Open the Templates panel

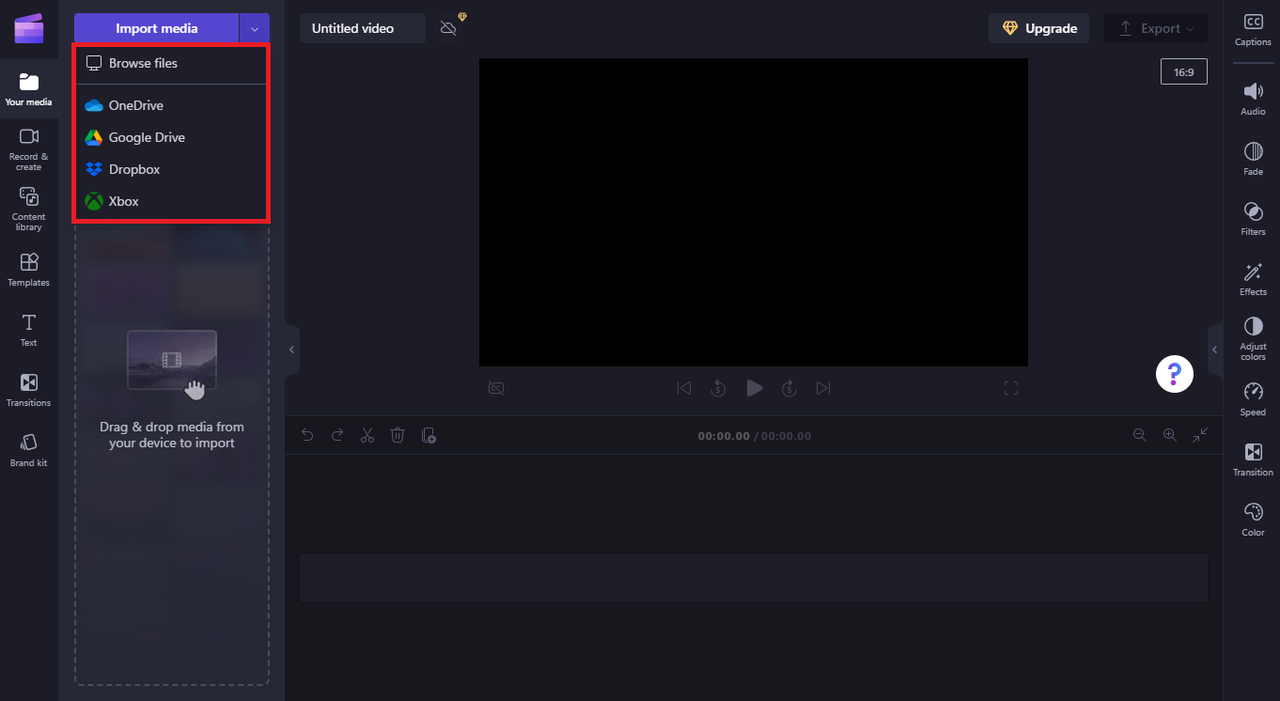click(29, 269)
